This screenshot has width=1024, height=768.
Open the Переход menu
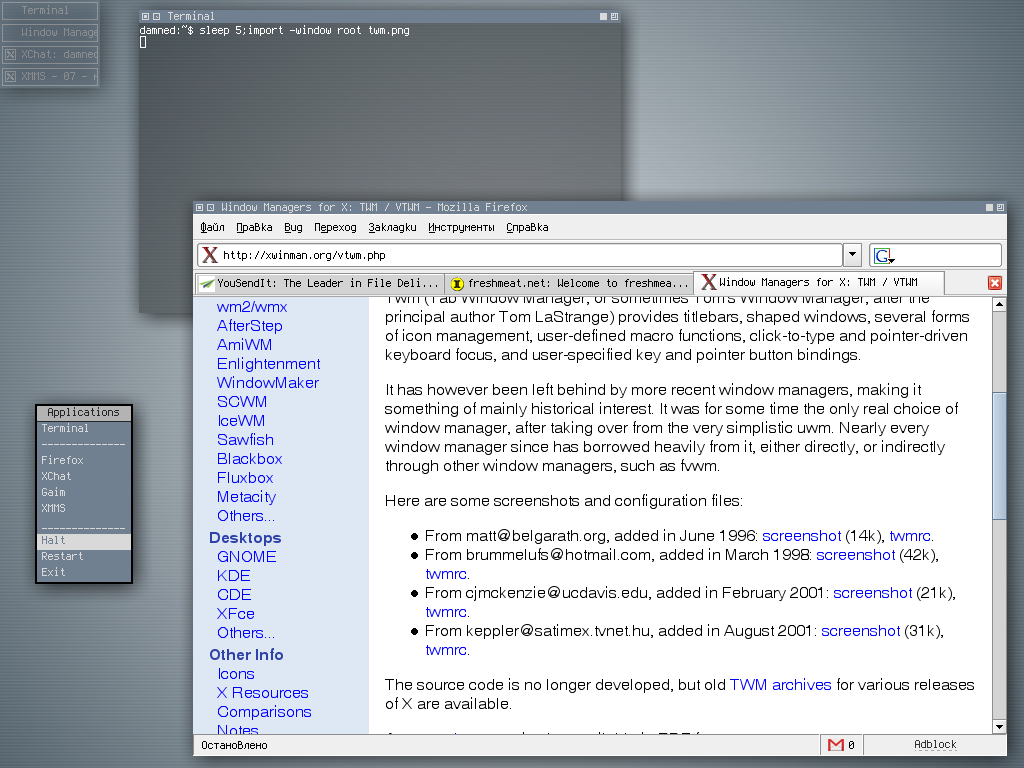pos(335,227)
